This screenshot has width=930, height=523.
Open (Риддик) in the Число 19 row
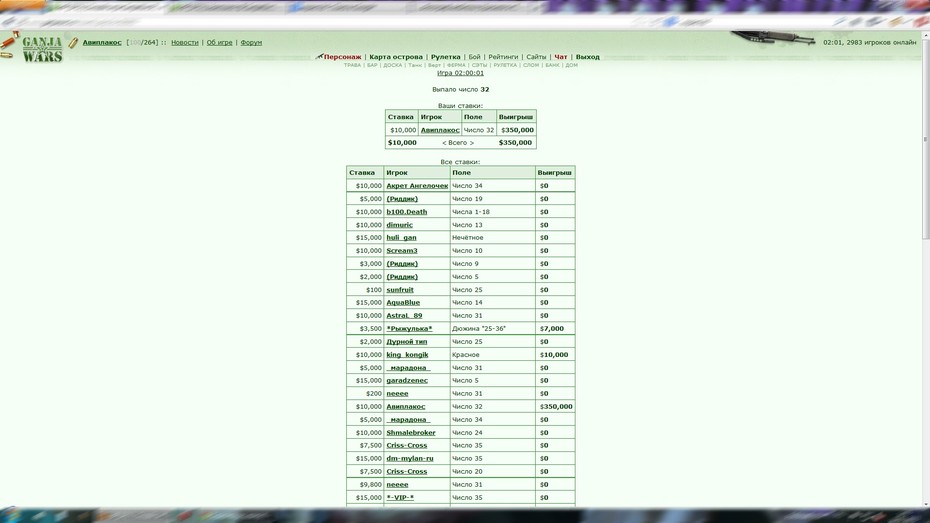coord(402,199)
